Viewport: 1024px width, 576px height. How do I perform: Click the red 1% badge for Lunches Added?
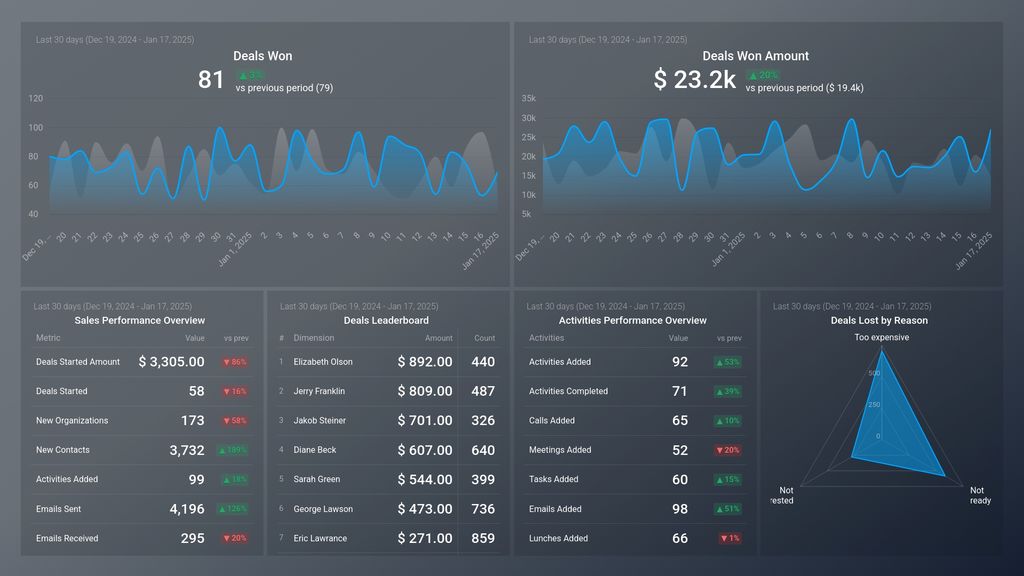coord(729,538)
